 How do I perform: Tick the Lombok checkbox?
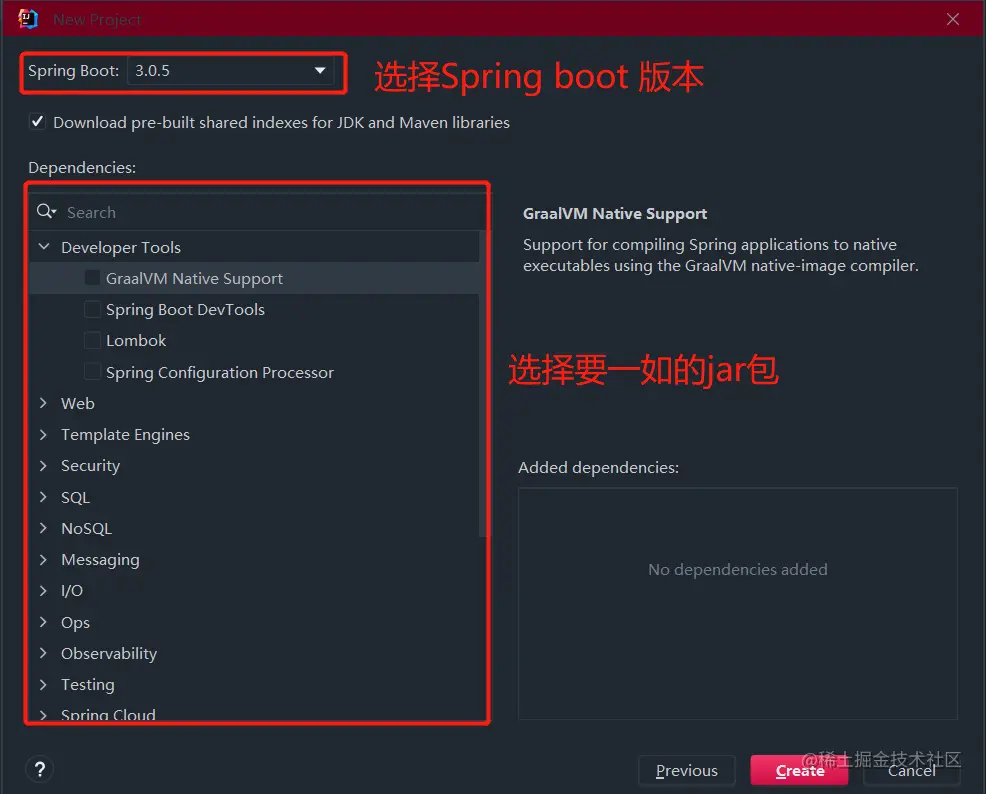pyautogui.click(x=92, y=340)
